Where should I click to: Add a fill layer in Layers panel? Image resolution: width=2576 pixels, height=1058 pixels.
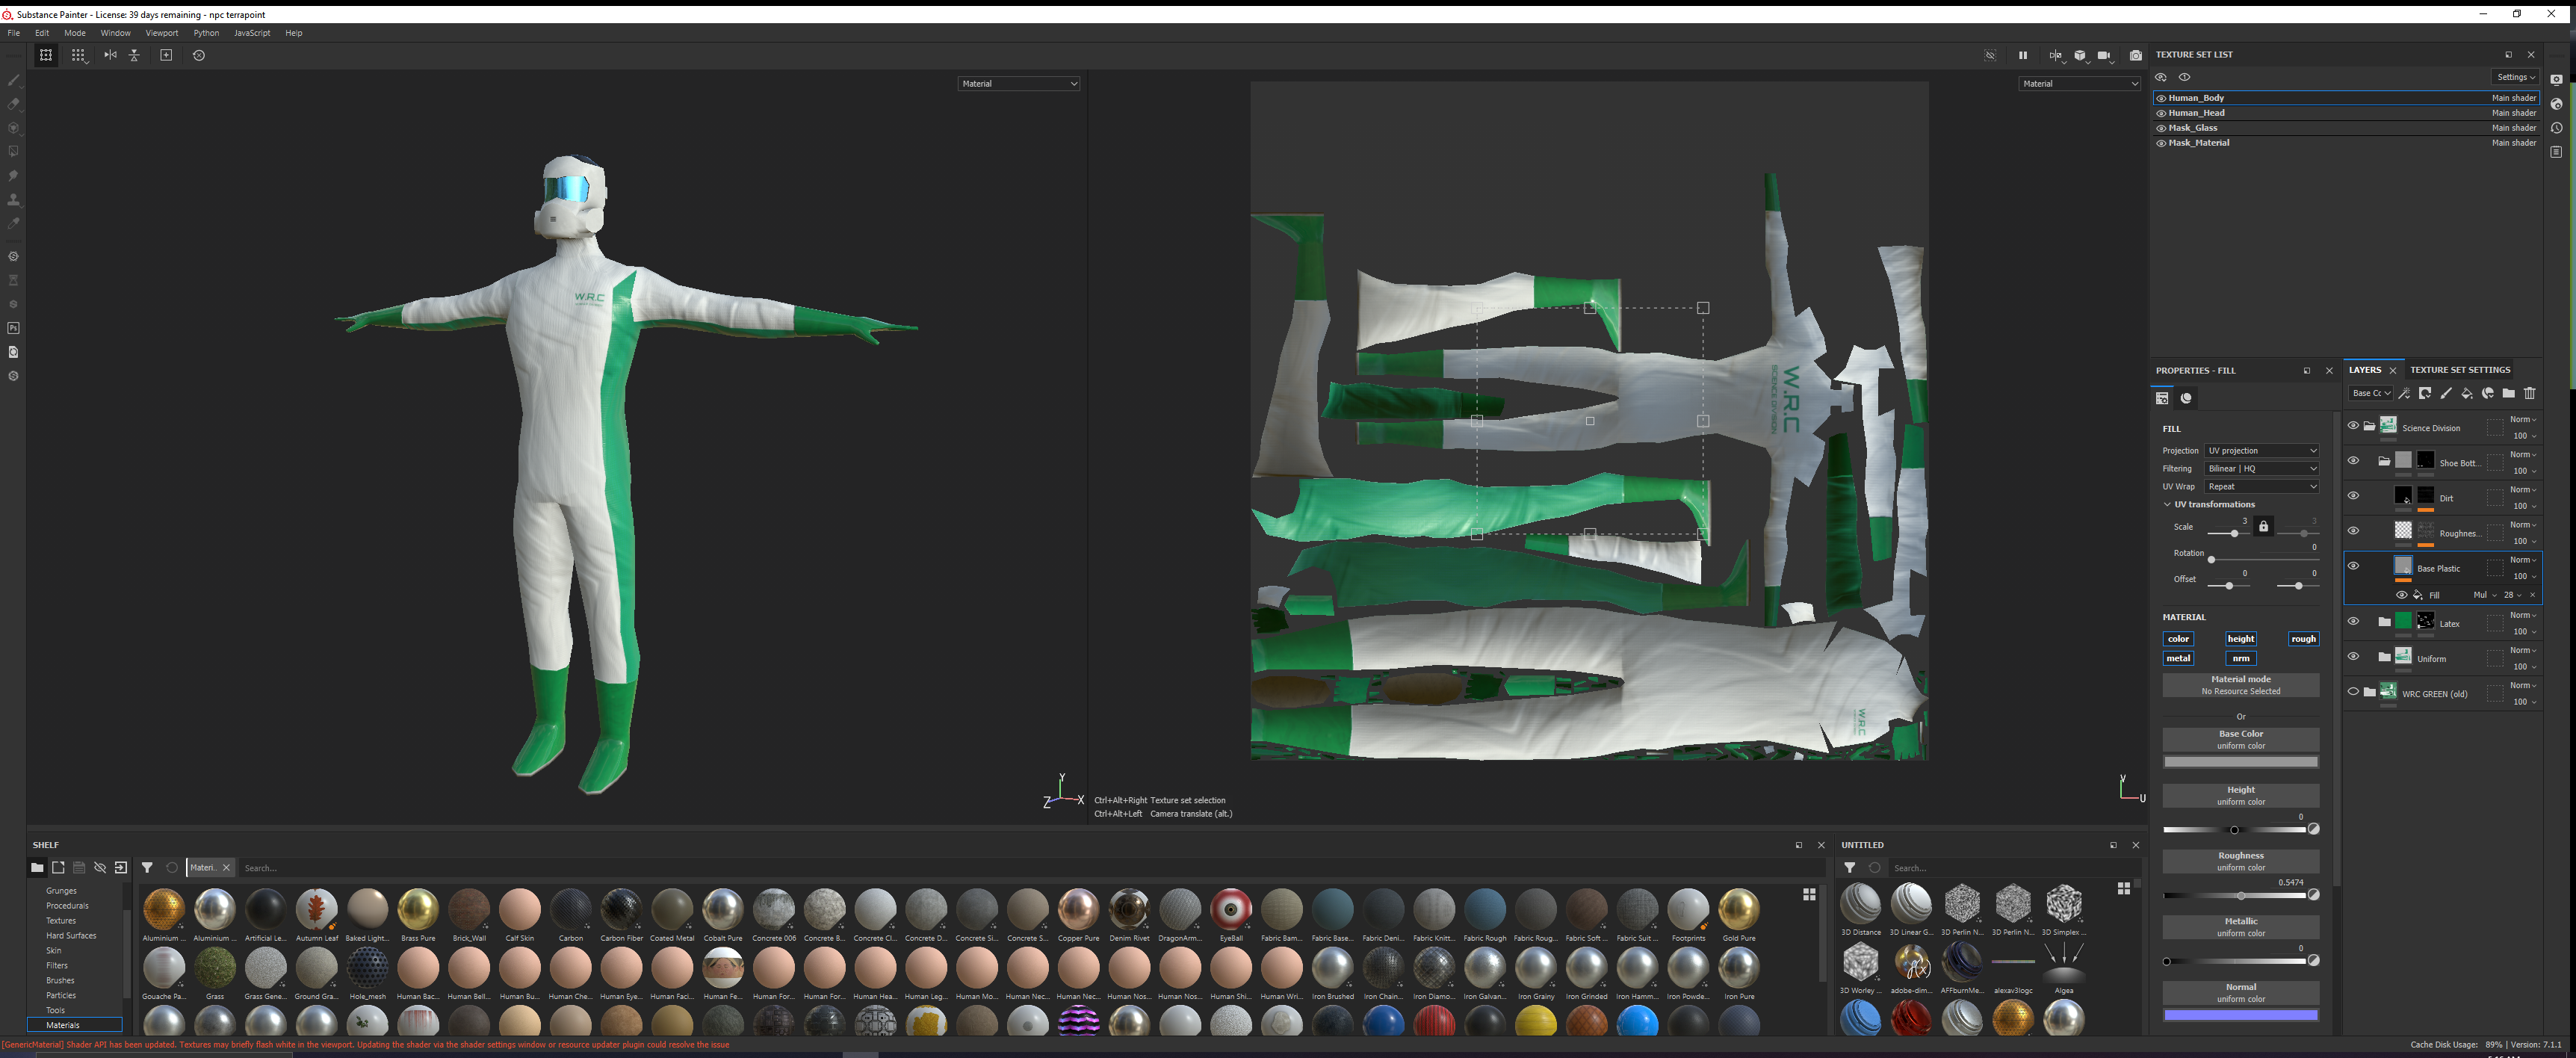(x=2467, y=393)
